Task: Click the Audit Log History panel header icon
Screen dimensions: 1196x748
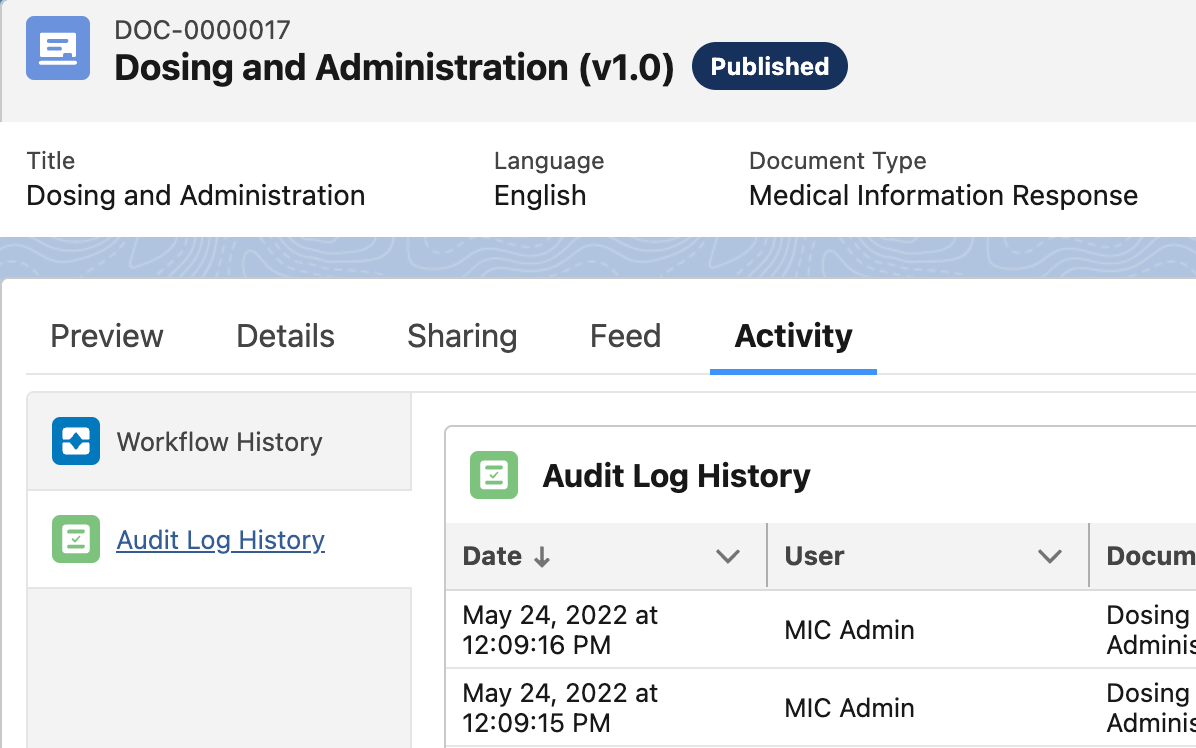Action: [494, 475]
